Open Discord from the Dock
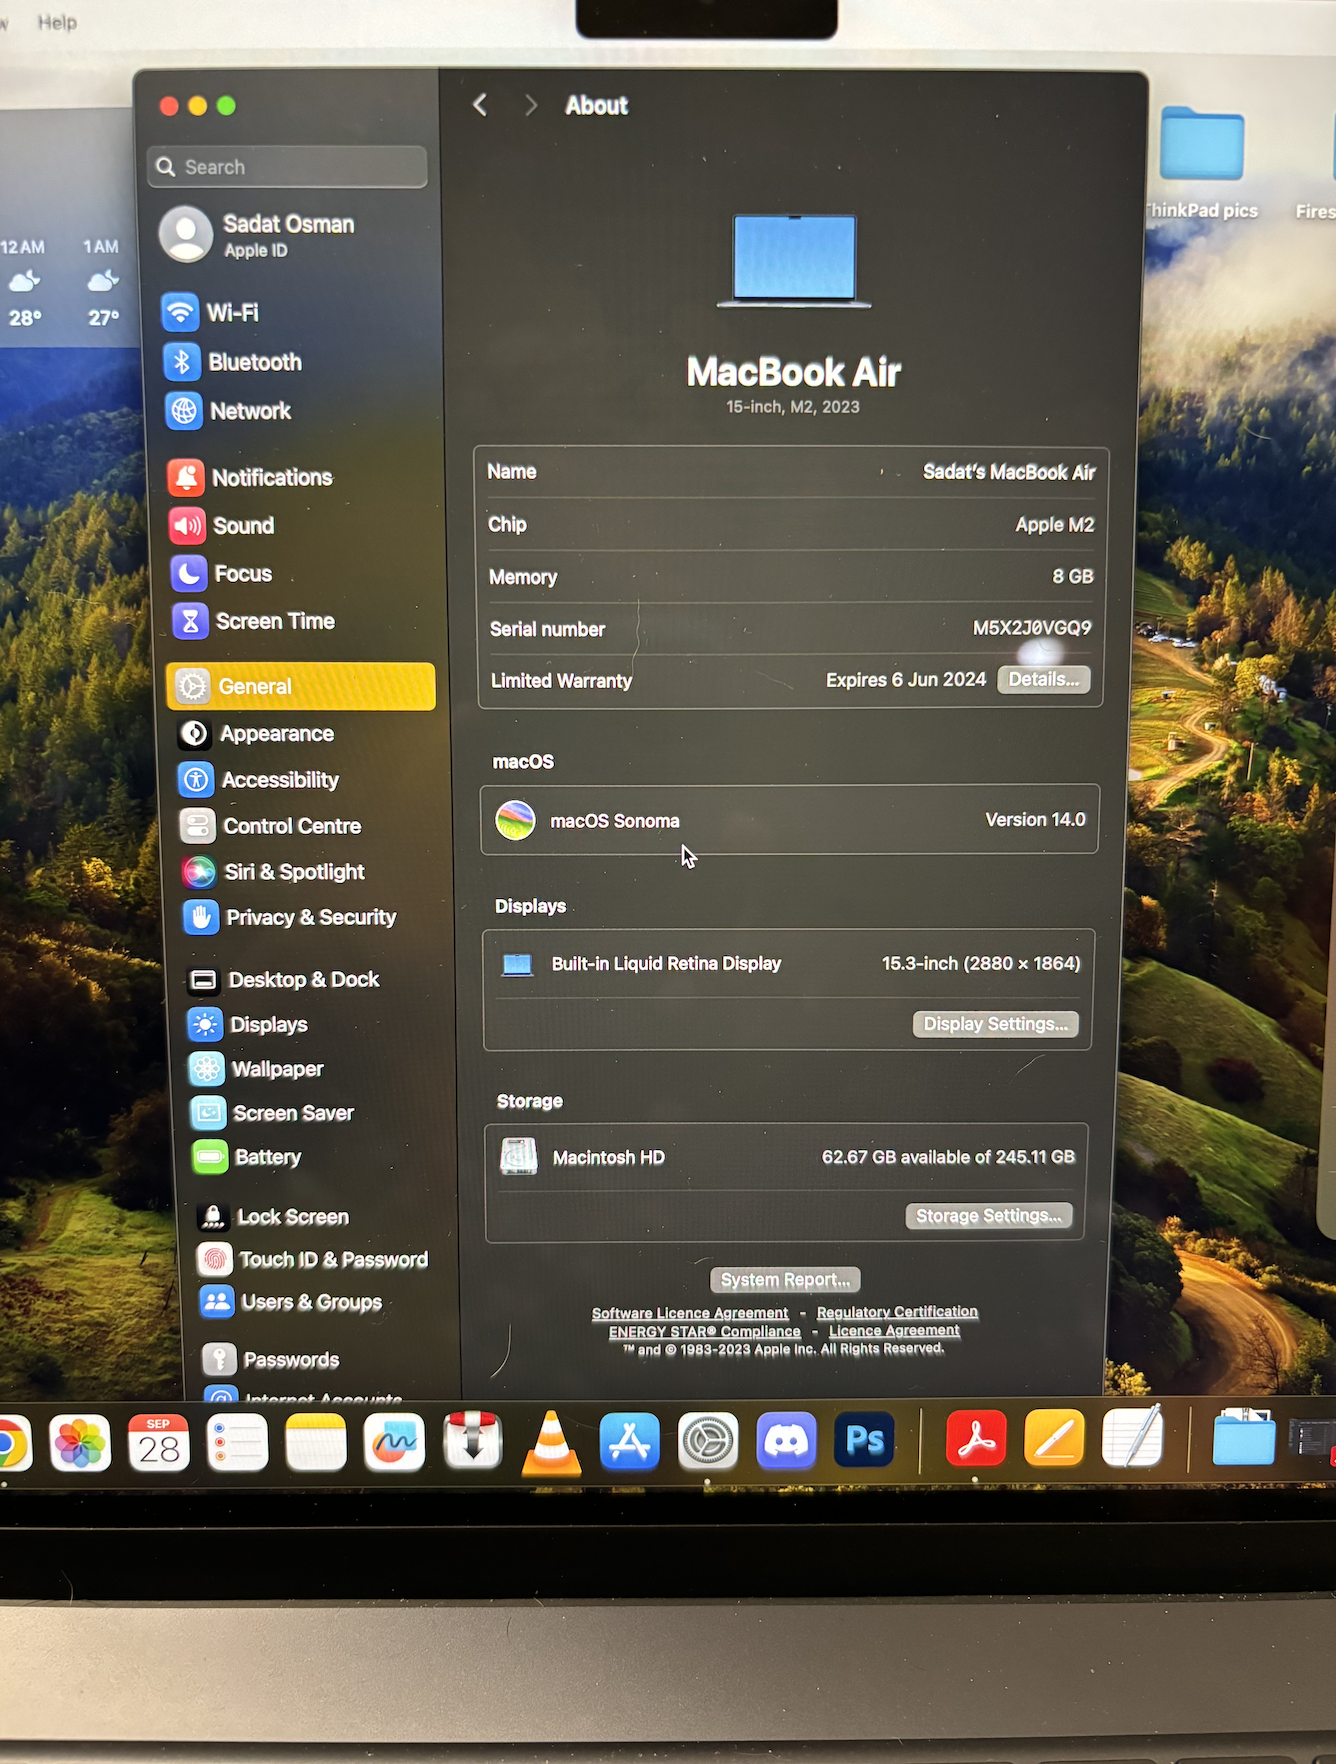The height and width of the screenshot is (1764, 1336). [x=786, y=1441]
